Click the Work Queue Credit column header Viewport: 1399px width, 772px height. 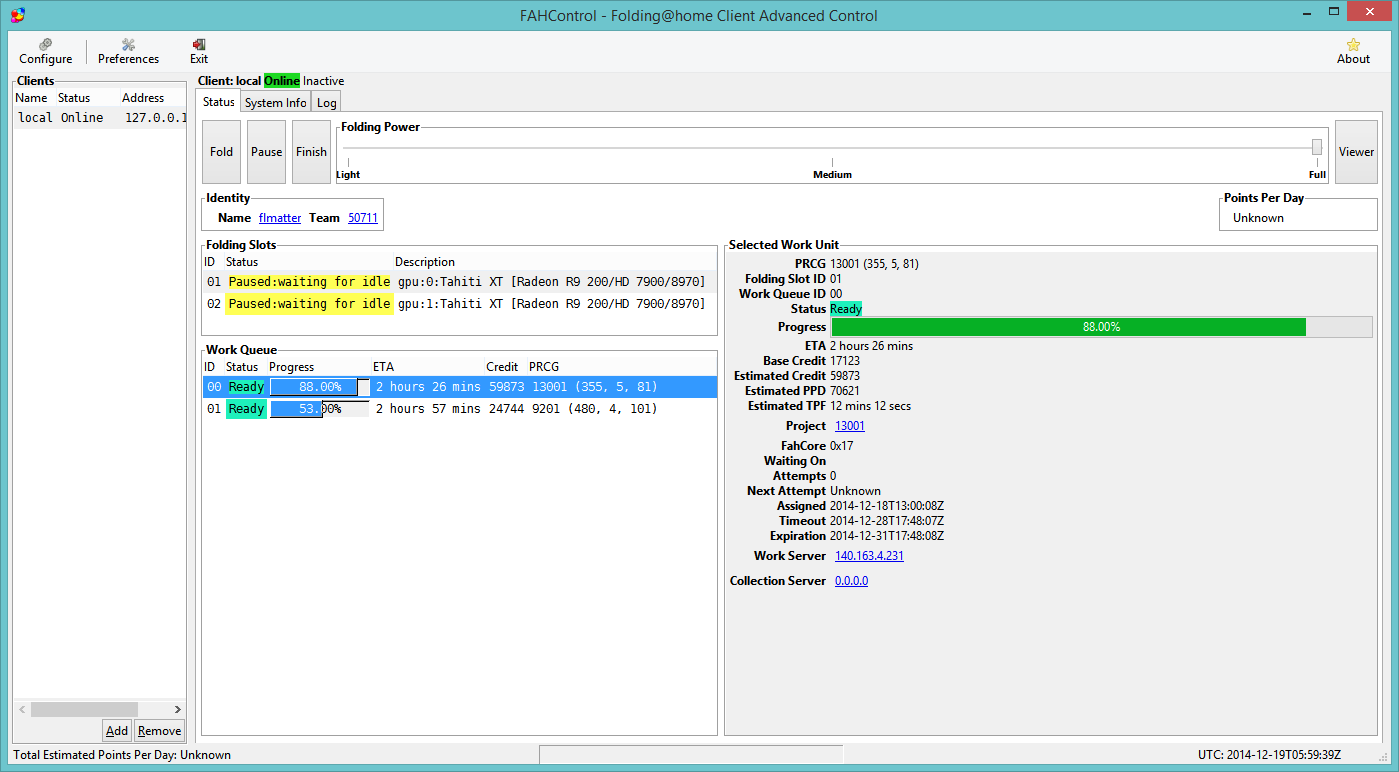tap(502, 367)
